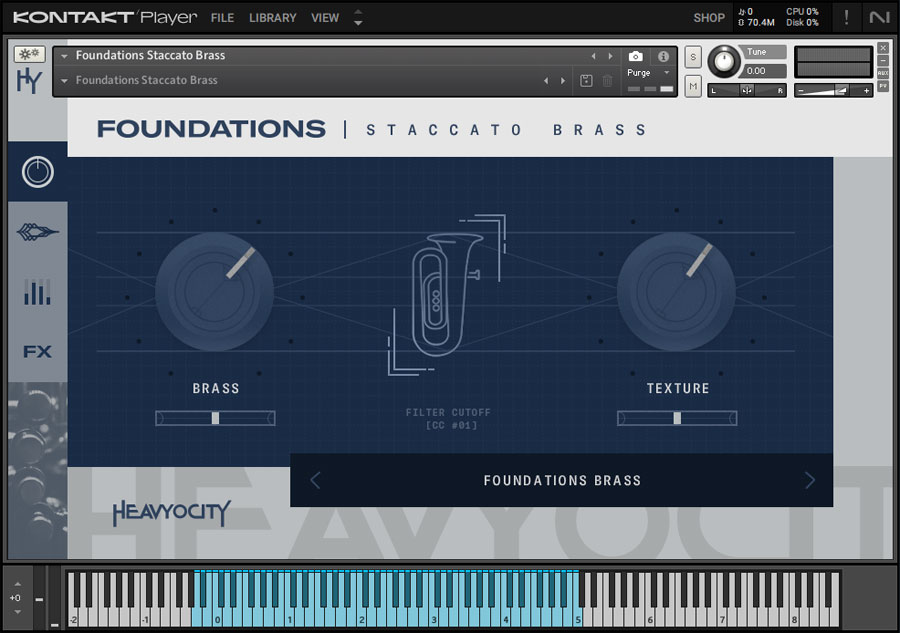This screenshot has width=900, height=633.
Task: Click the Native Instruments logo icon
Action: click(x=879, y=18)
